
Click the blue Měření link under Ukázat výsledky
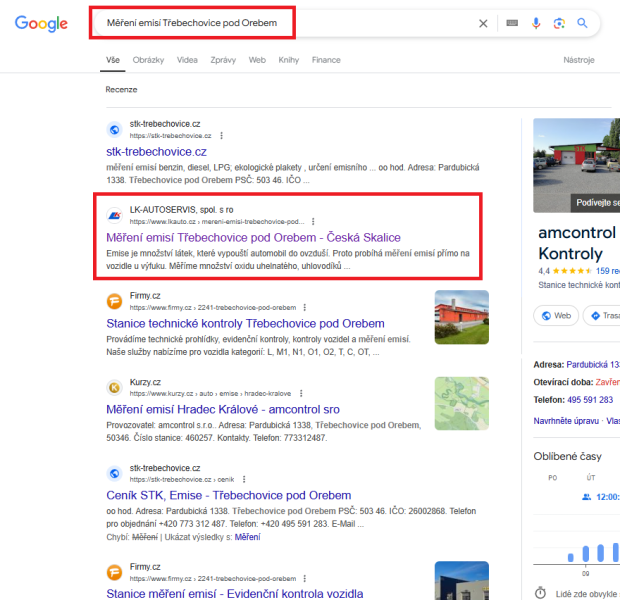click(x=248, y=537)
